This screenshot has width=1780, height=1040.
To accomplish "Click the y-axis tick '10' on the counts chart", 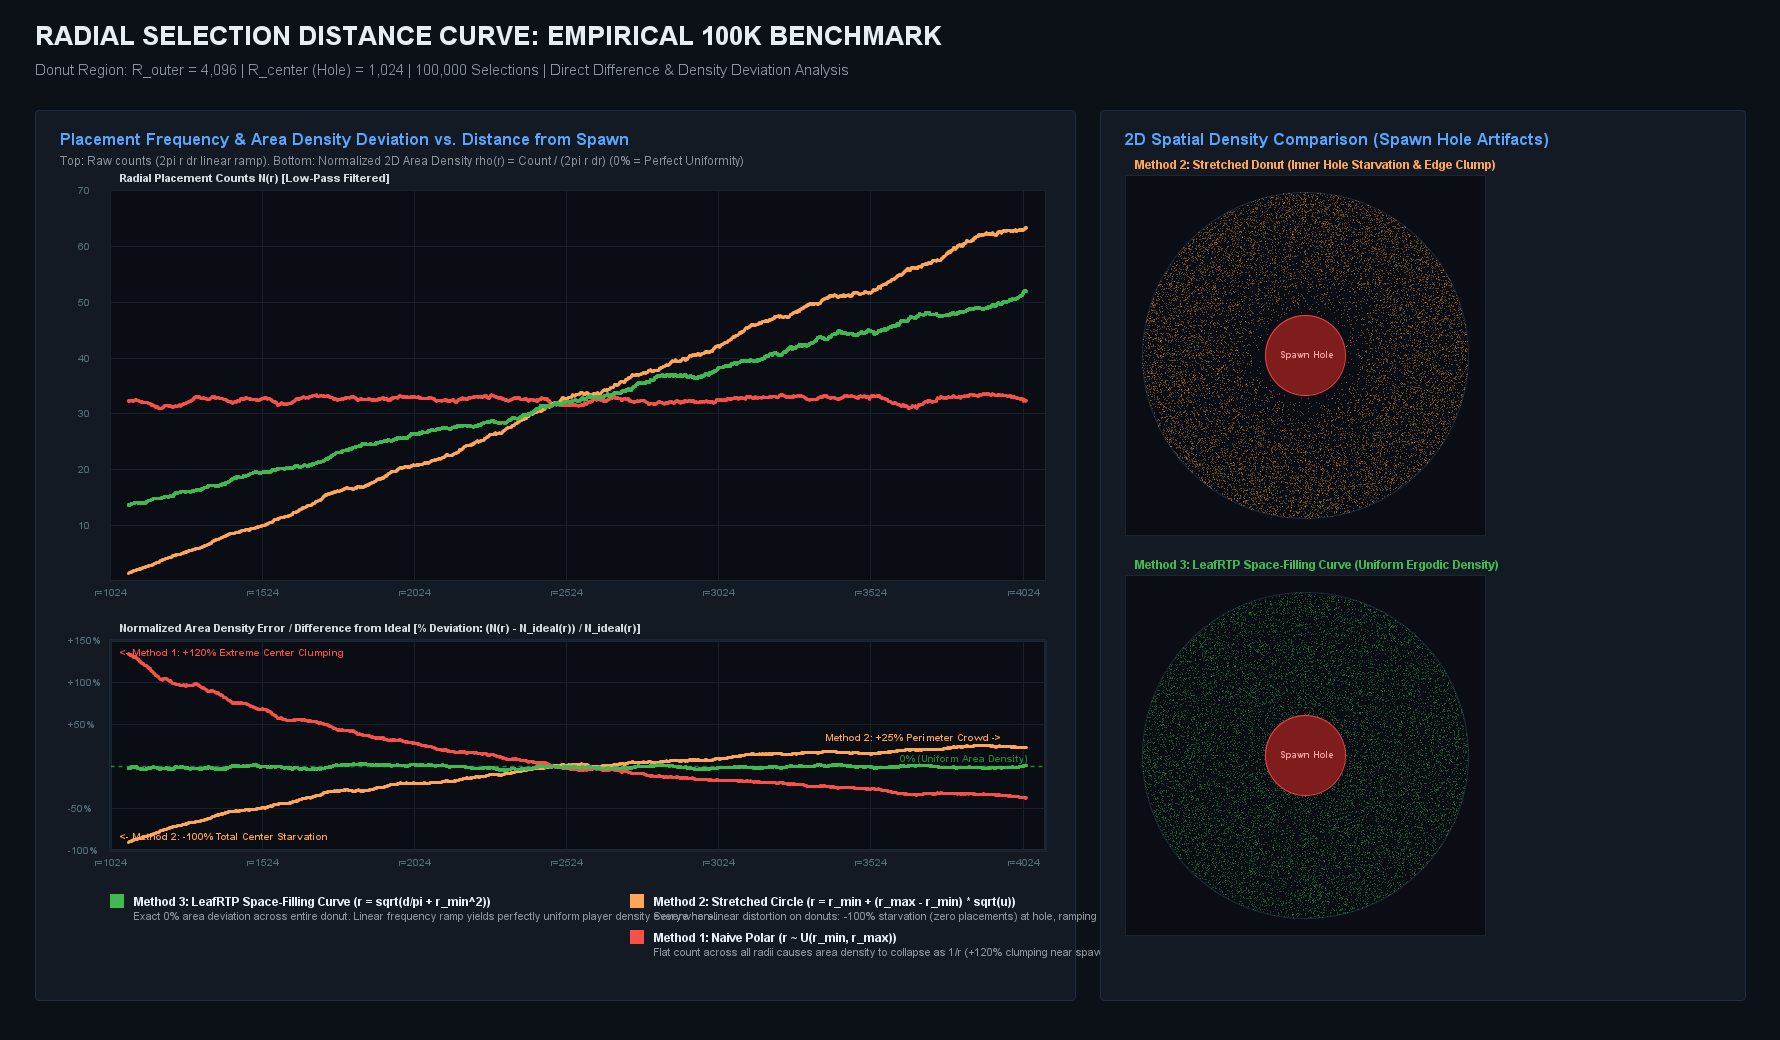I will point(83,526).
